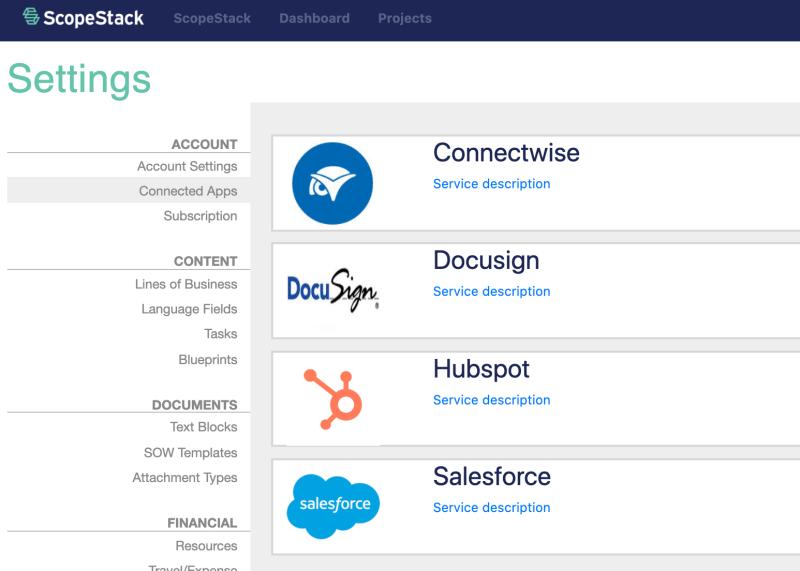This screenshot has height=571, width=800.
Task: Open Subscription settings page
Action: click(201, 216)
